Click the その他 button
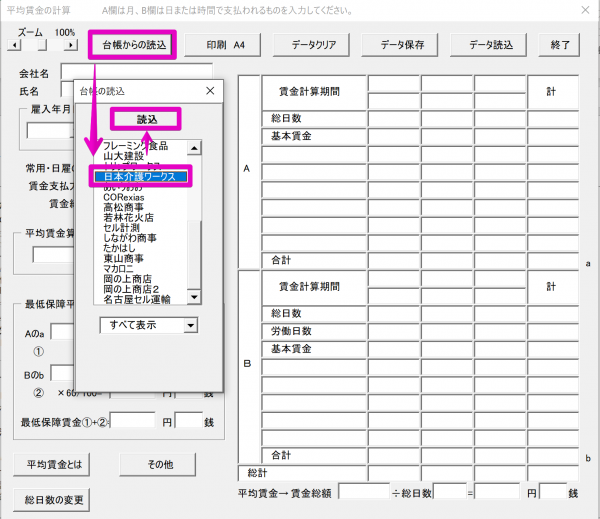 [x=158, y=465]
